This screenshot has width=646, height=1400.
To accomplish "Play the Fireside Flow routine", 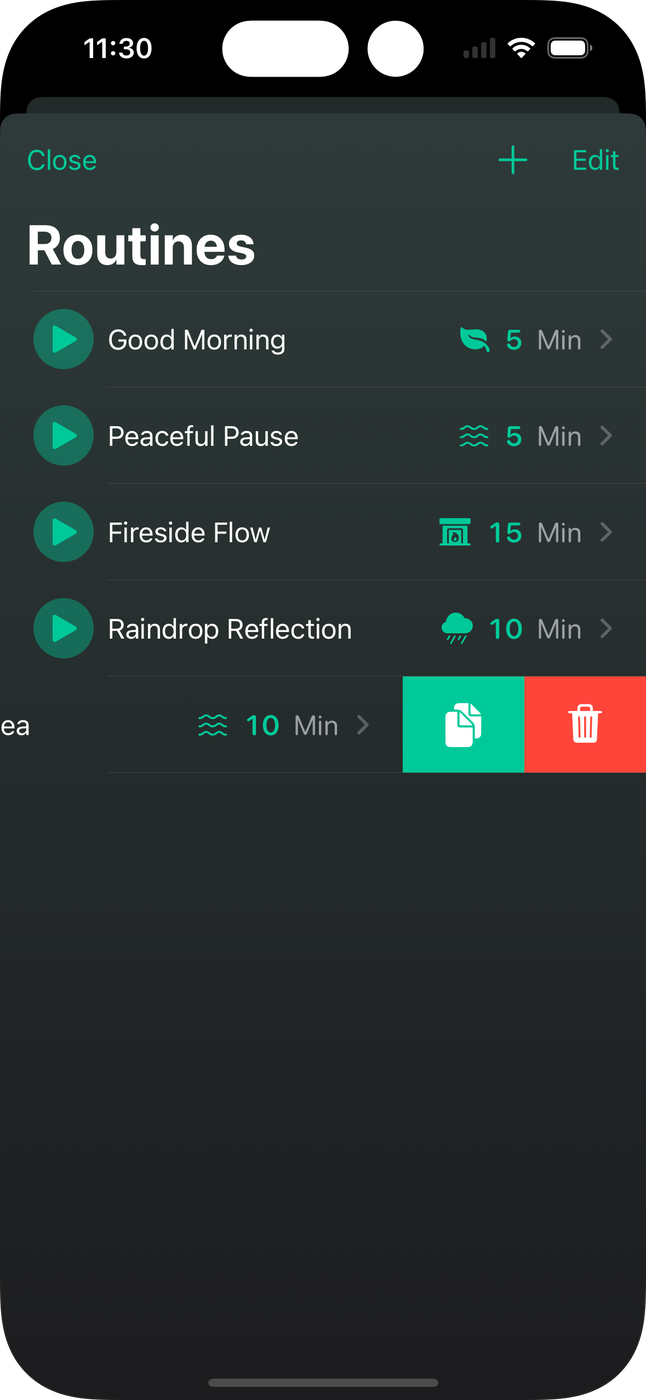I will coord(63,532).
